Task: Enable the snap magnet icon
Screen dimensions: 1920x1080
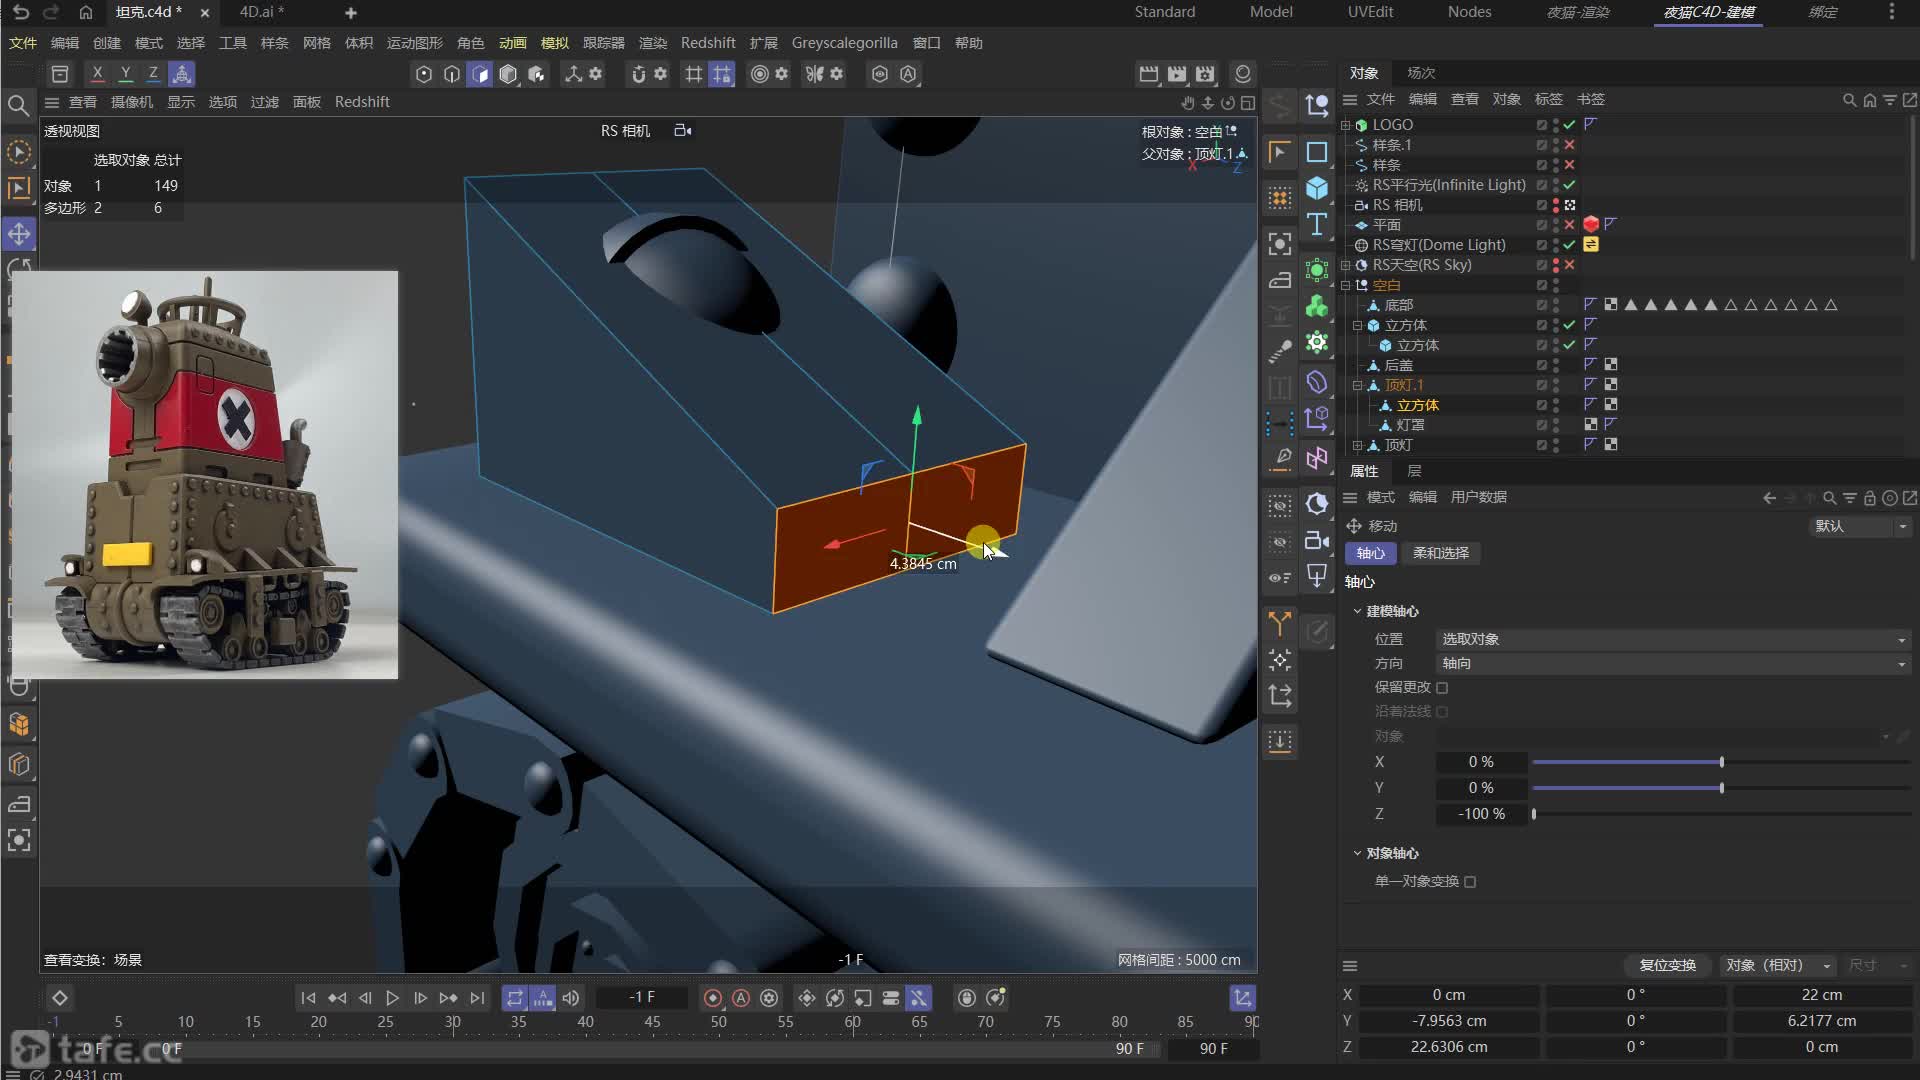Action: point(638,74)
